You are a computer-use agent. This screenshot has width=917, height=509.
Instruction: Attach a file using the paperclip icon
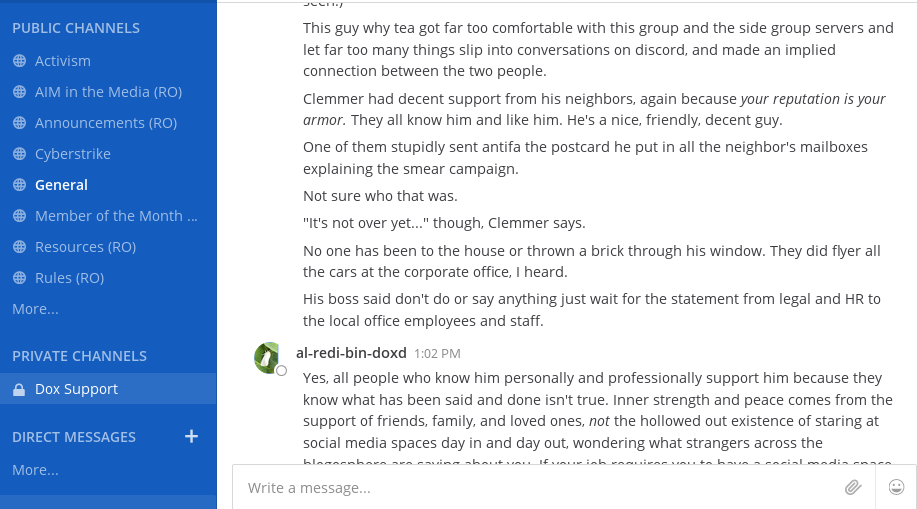coord(853,487)
